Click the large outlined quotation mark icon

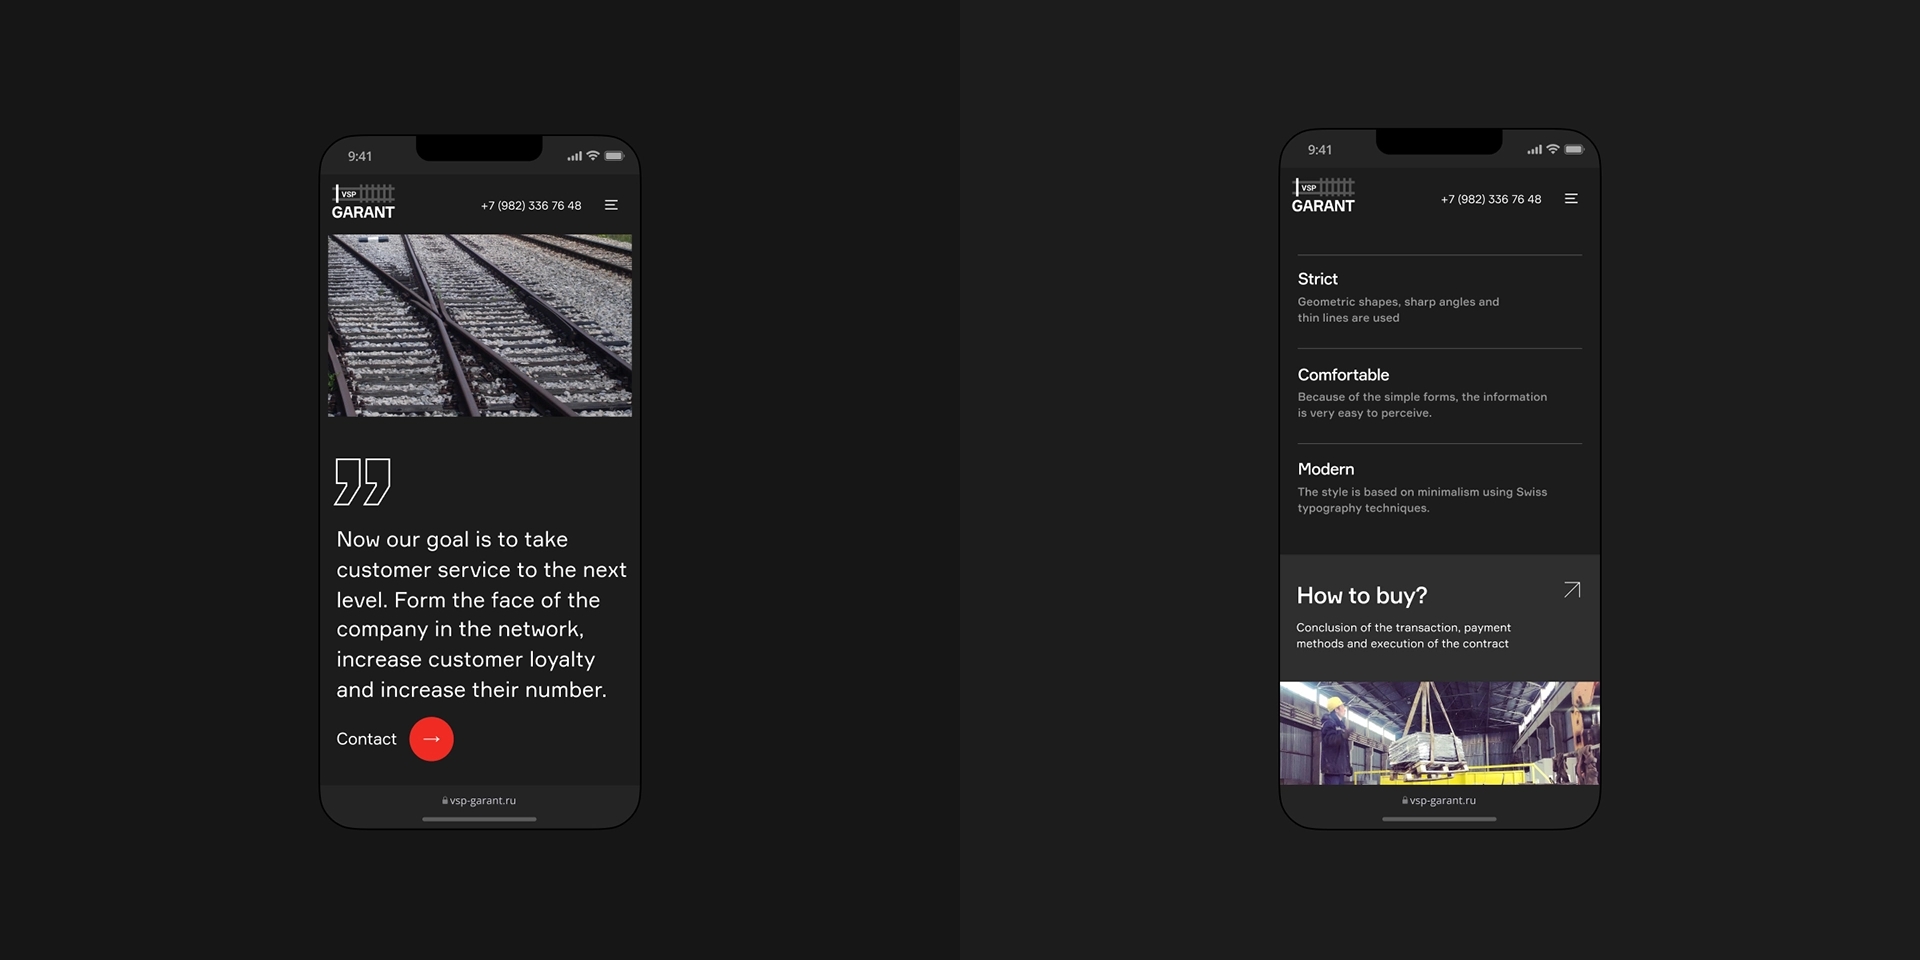point(362,482)
